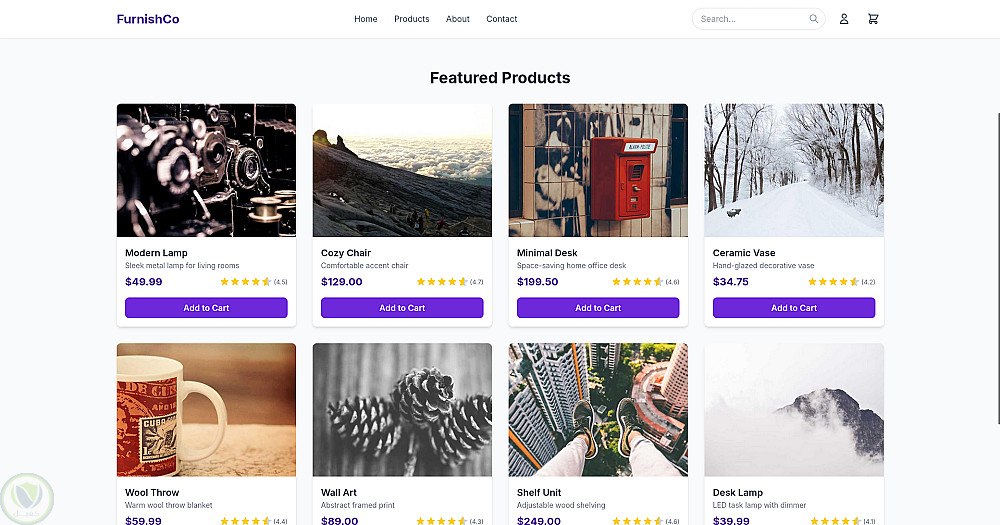Click the Cozy Chair star rating
Viewport: 1000px width, 525px height.
coord(441,282)
